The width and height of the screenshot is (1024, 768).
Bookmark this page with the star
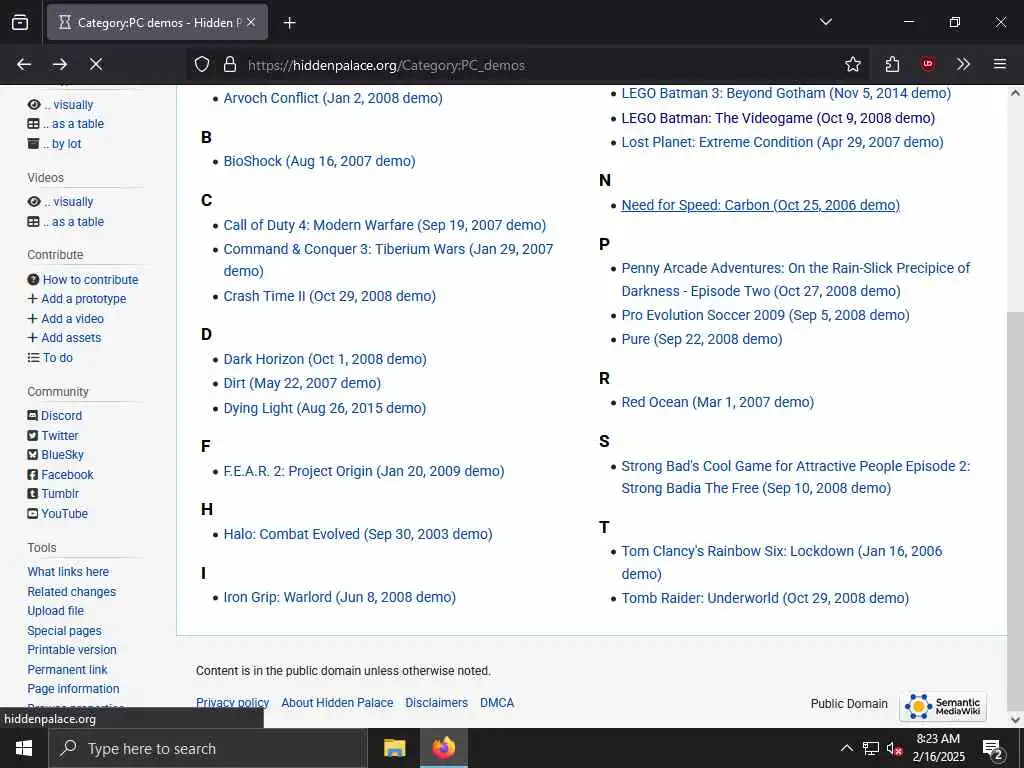tap(852, 64)
